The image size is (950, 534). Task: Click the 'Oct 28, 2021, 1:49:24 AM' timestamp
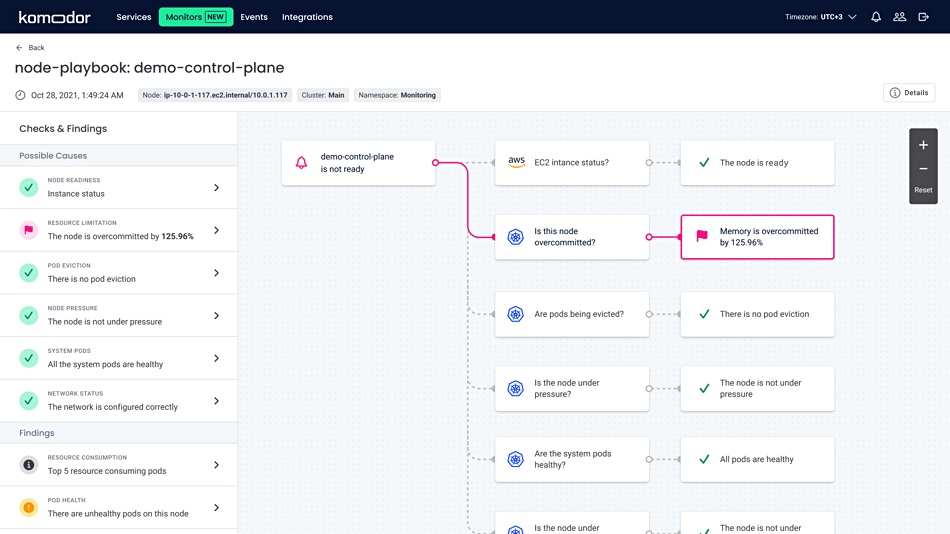(x=77, y=95)
